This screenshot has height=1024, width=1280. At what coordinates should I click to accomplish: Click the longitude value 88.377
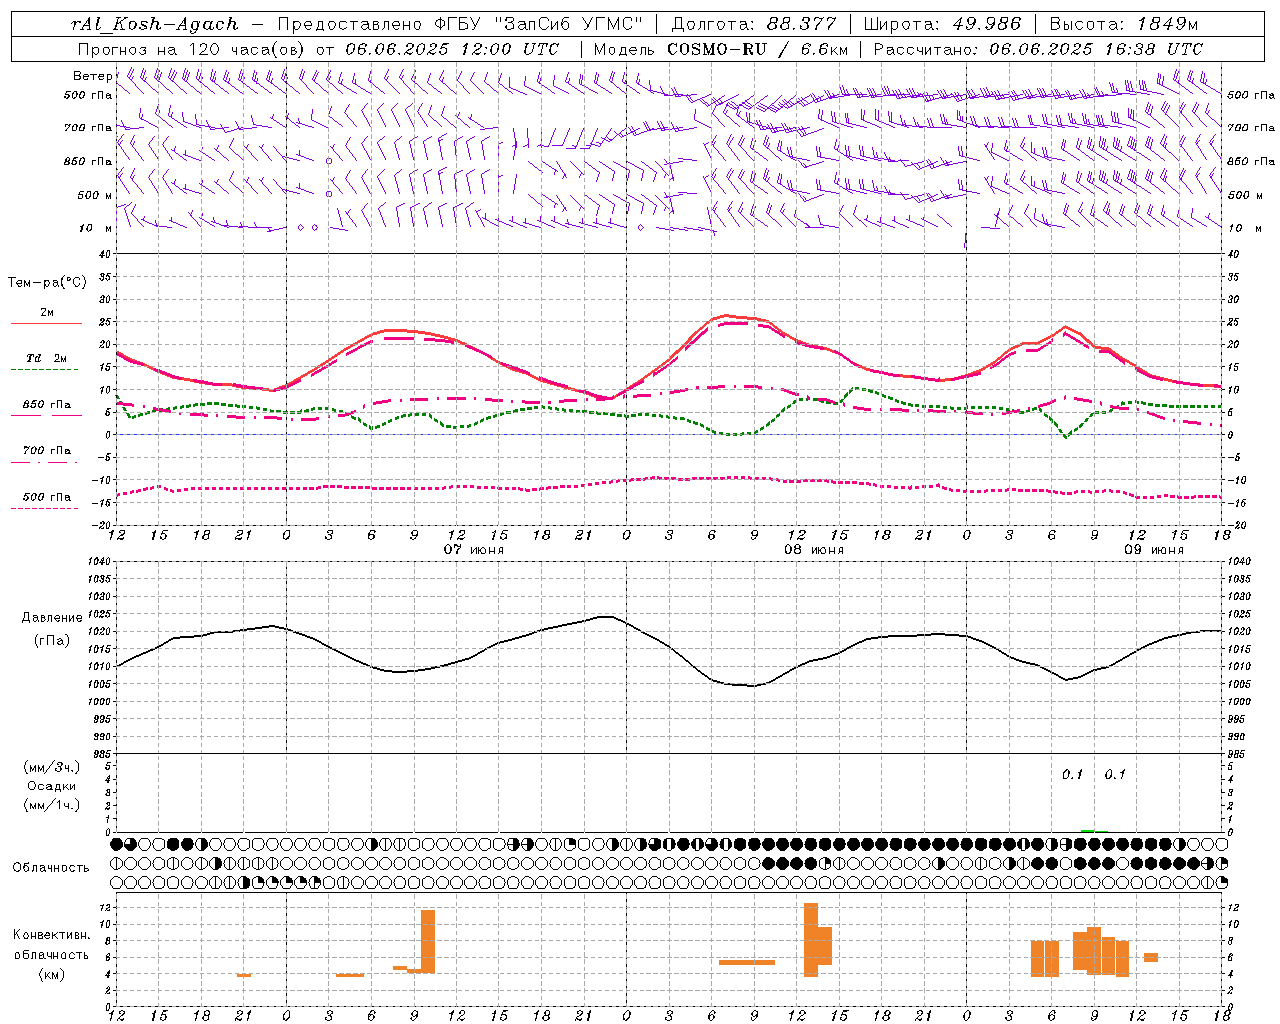[802, 24]
